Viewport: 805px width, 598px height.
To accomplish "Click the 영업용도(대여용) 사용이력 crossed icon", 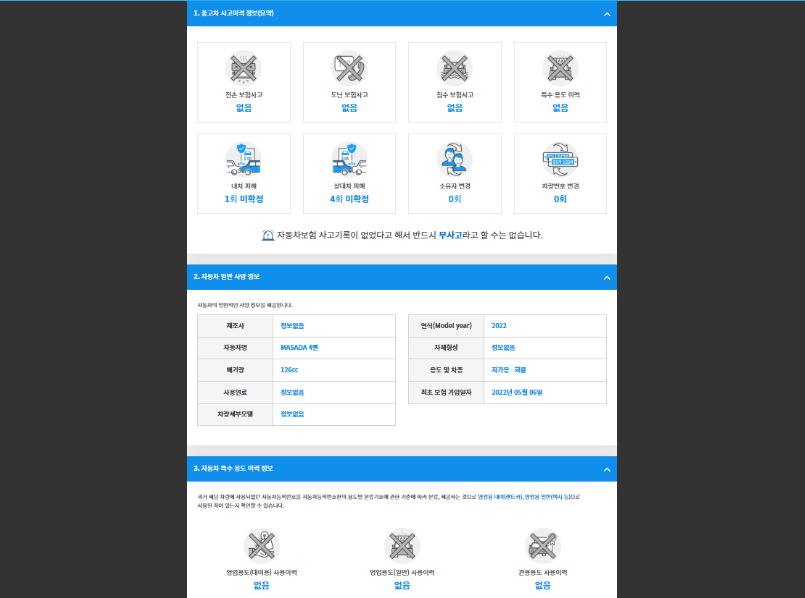I will tap(261, 546).
